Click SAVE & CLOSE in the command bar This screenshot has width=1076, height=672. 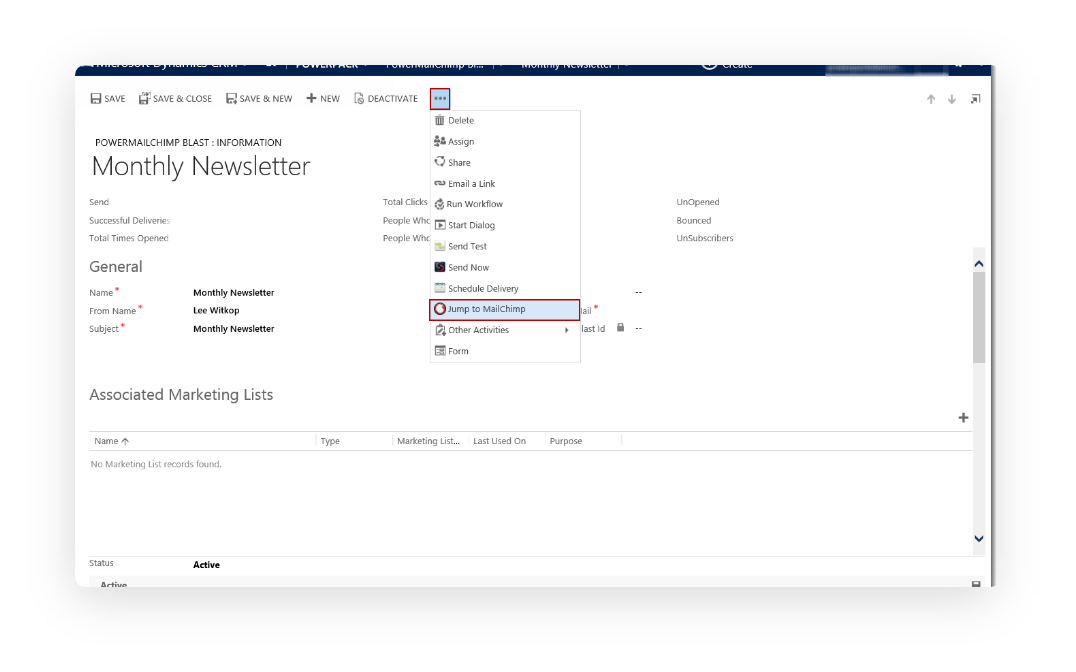175,99
